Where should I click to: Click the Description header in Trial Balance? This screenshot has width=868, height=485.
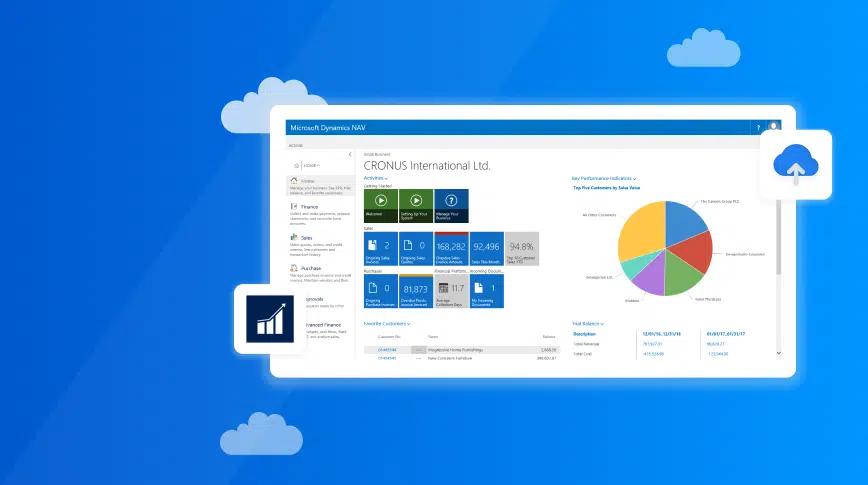click(x=585, y=334)
